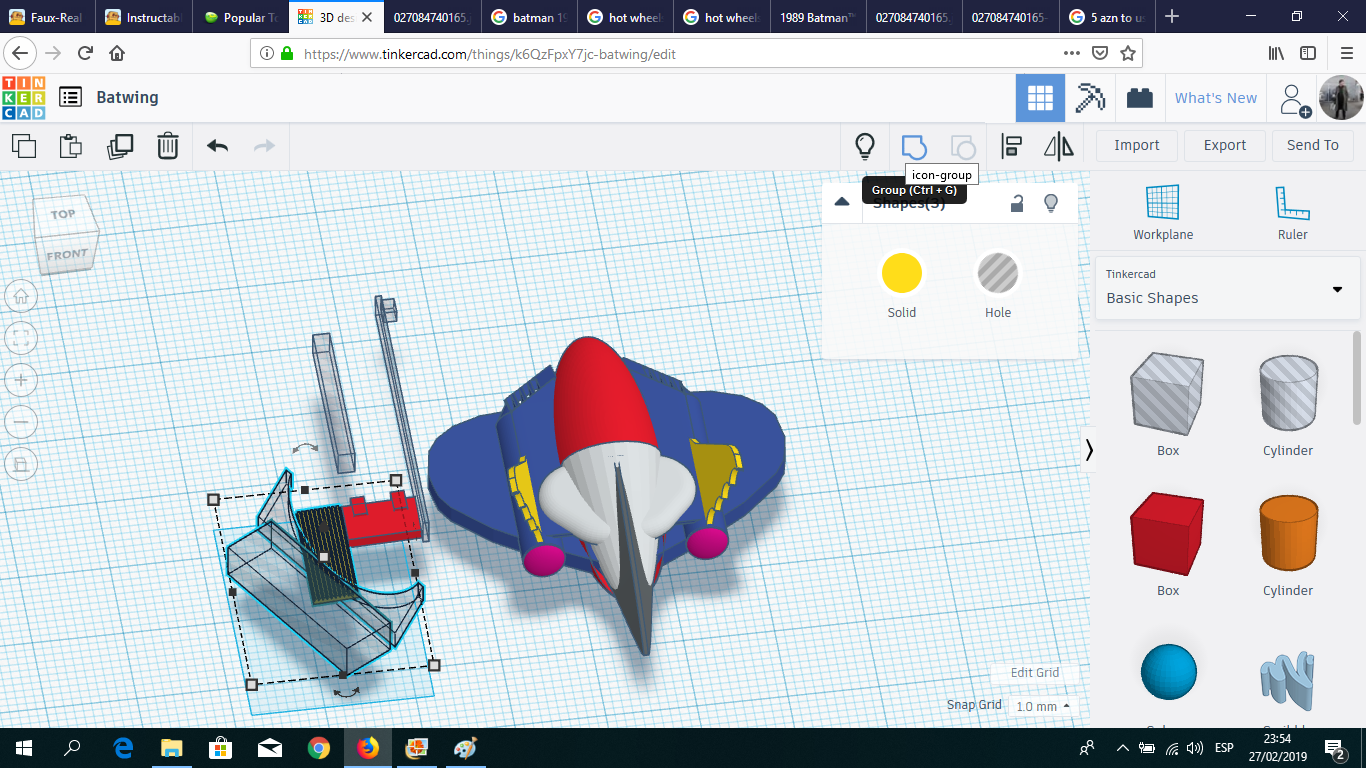The width and height of the screenshot is (1366, 768).
Task: Undo the last action
Action: pyautogui.click(x=215, y=145)
